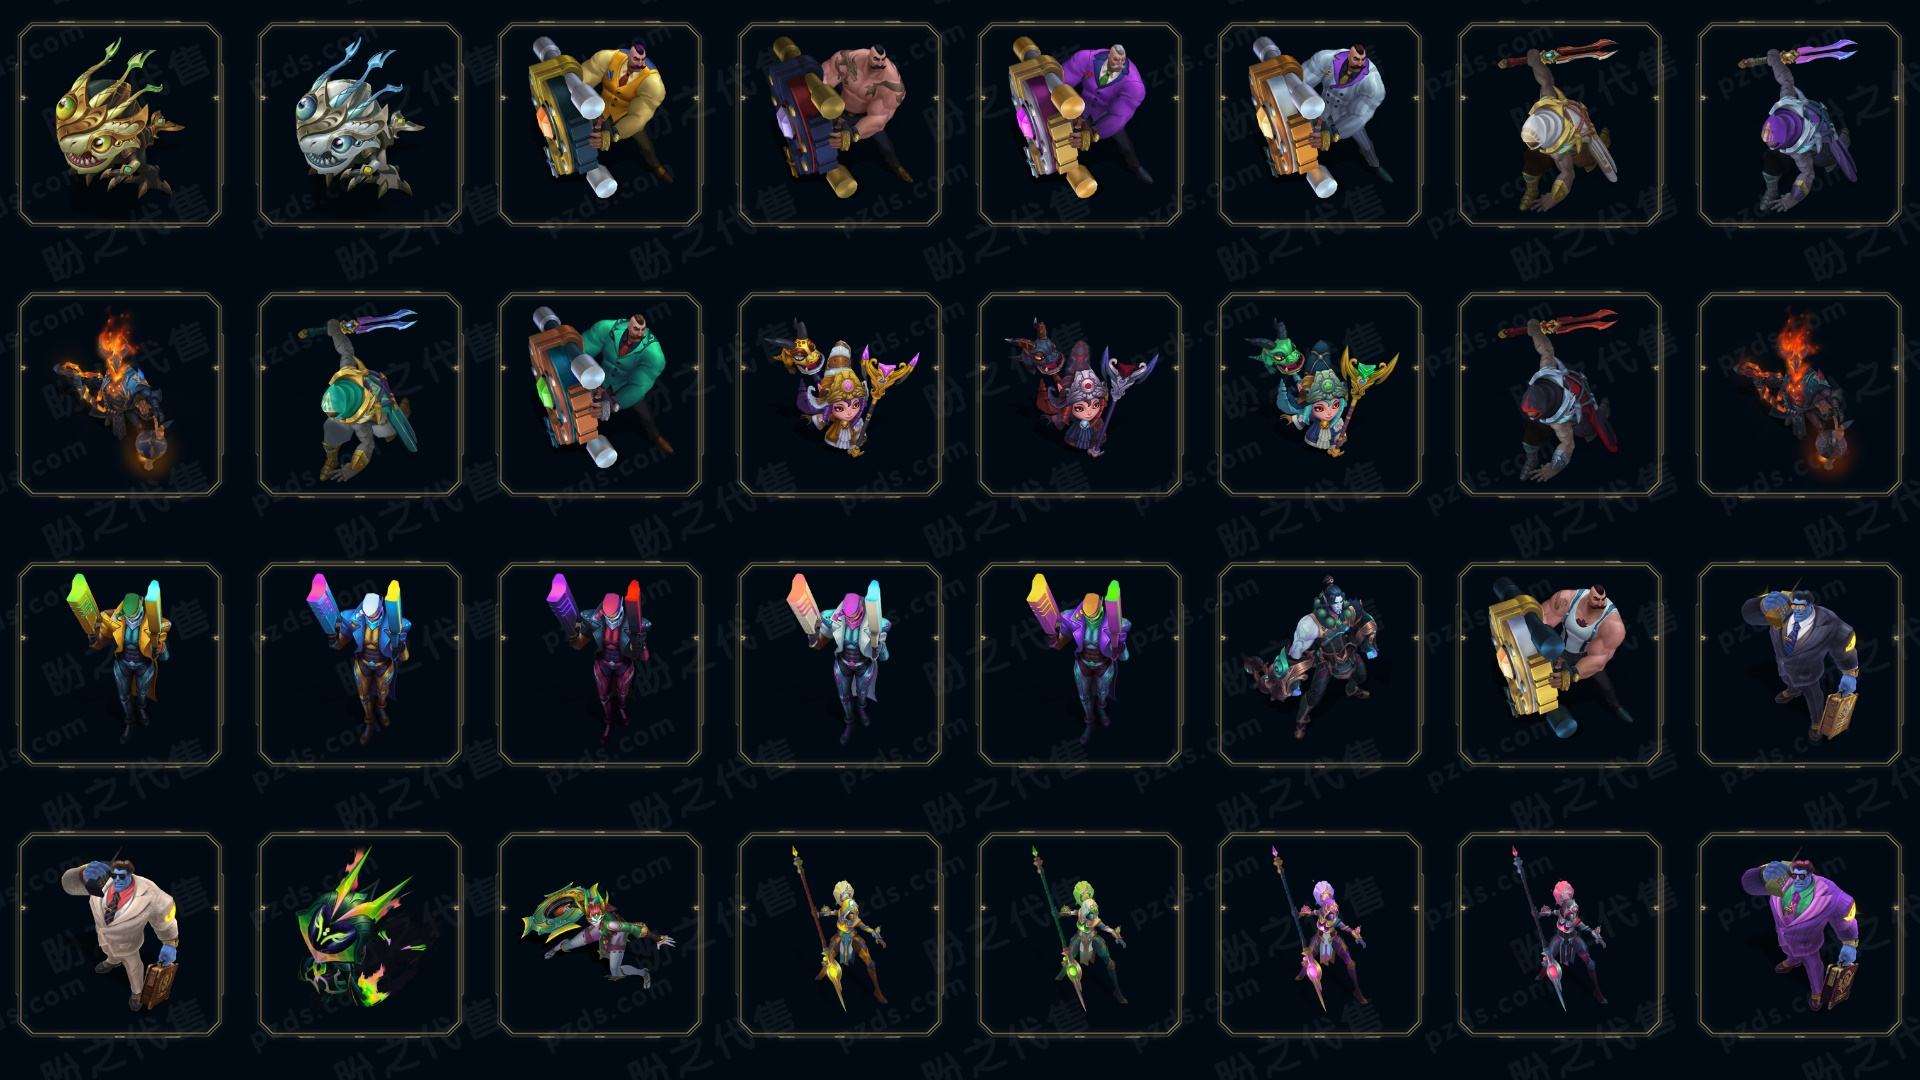Select the gunner in white tank top

(x=1560, y=664)
